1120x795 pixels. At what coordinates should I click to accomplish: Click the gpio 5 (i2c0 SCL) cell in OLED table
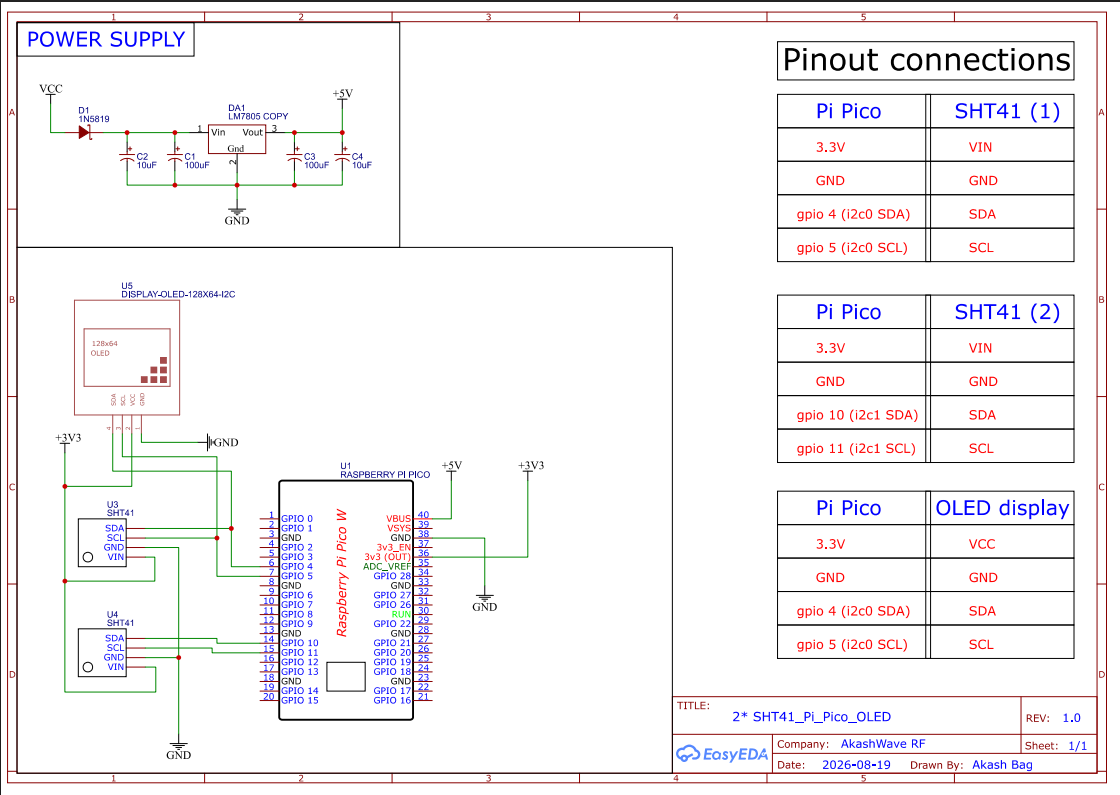click(851, 644)
